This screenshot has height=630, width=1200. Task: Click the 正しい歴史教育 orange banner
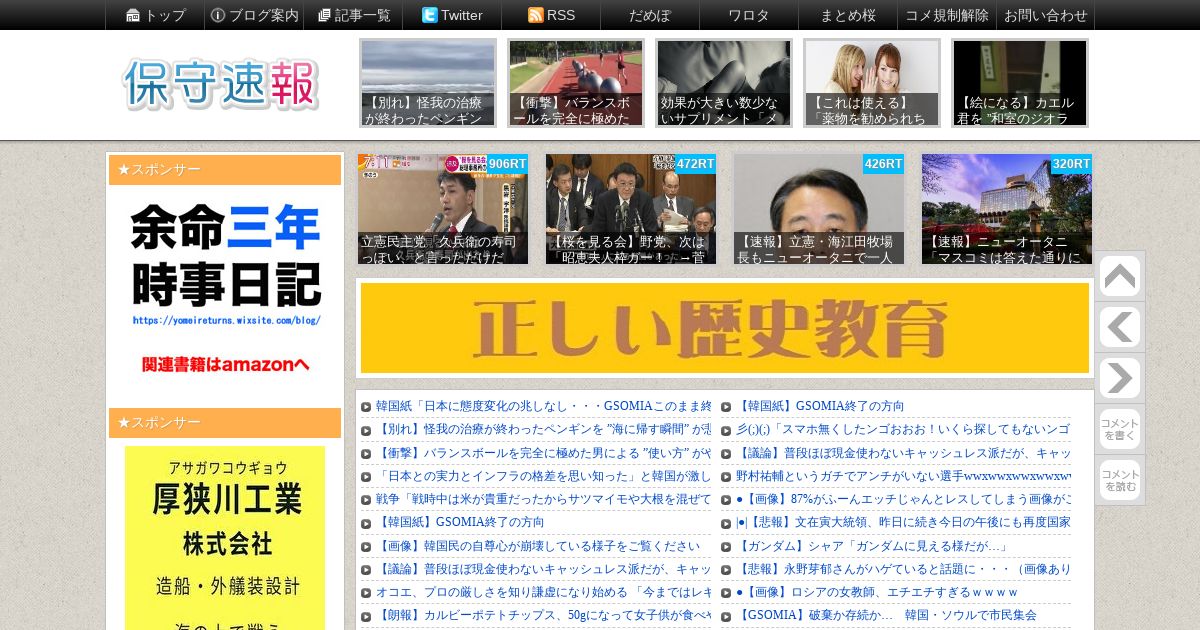[725, 328]
